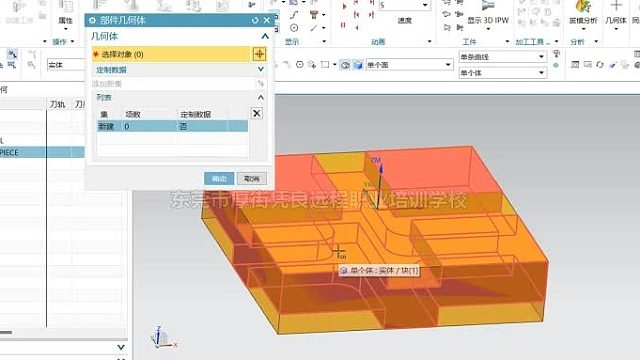Open the 实体 filter dropdown
The image size is (640, 360).
coord(66,65)
